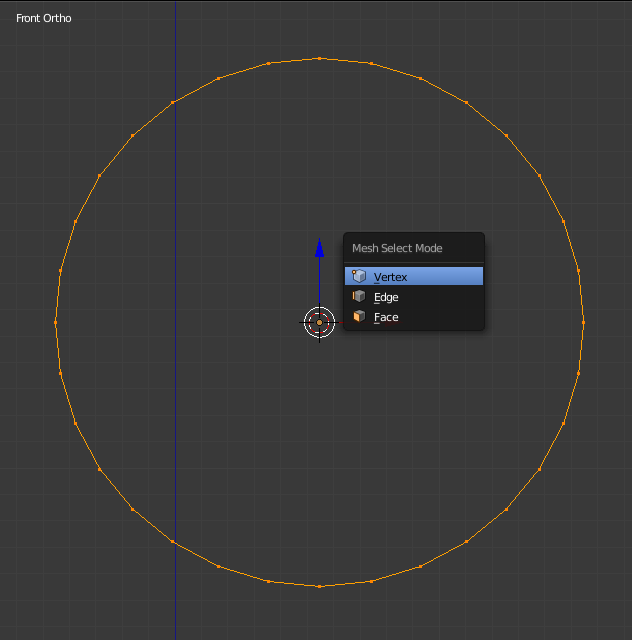Choose Face select mode

[x=414, y=317]
